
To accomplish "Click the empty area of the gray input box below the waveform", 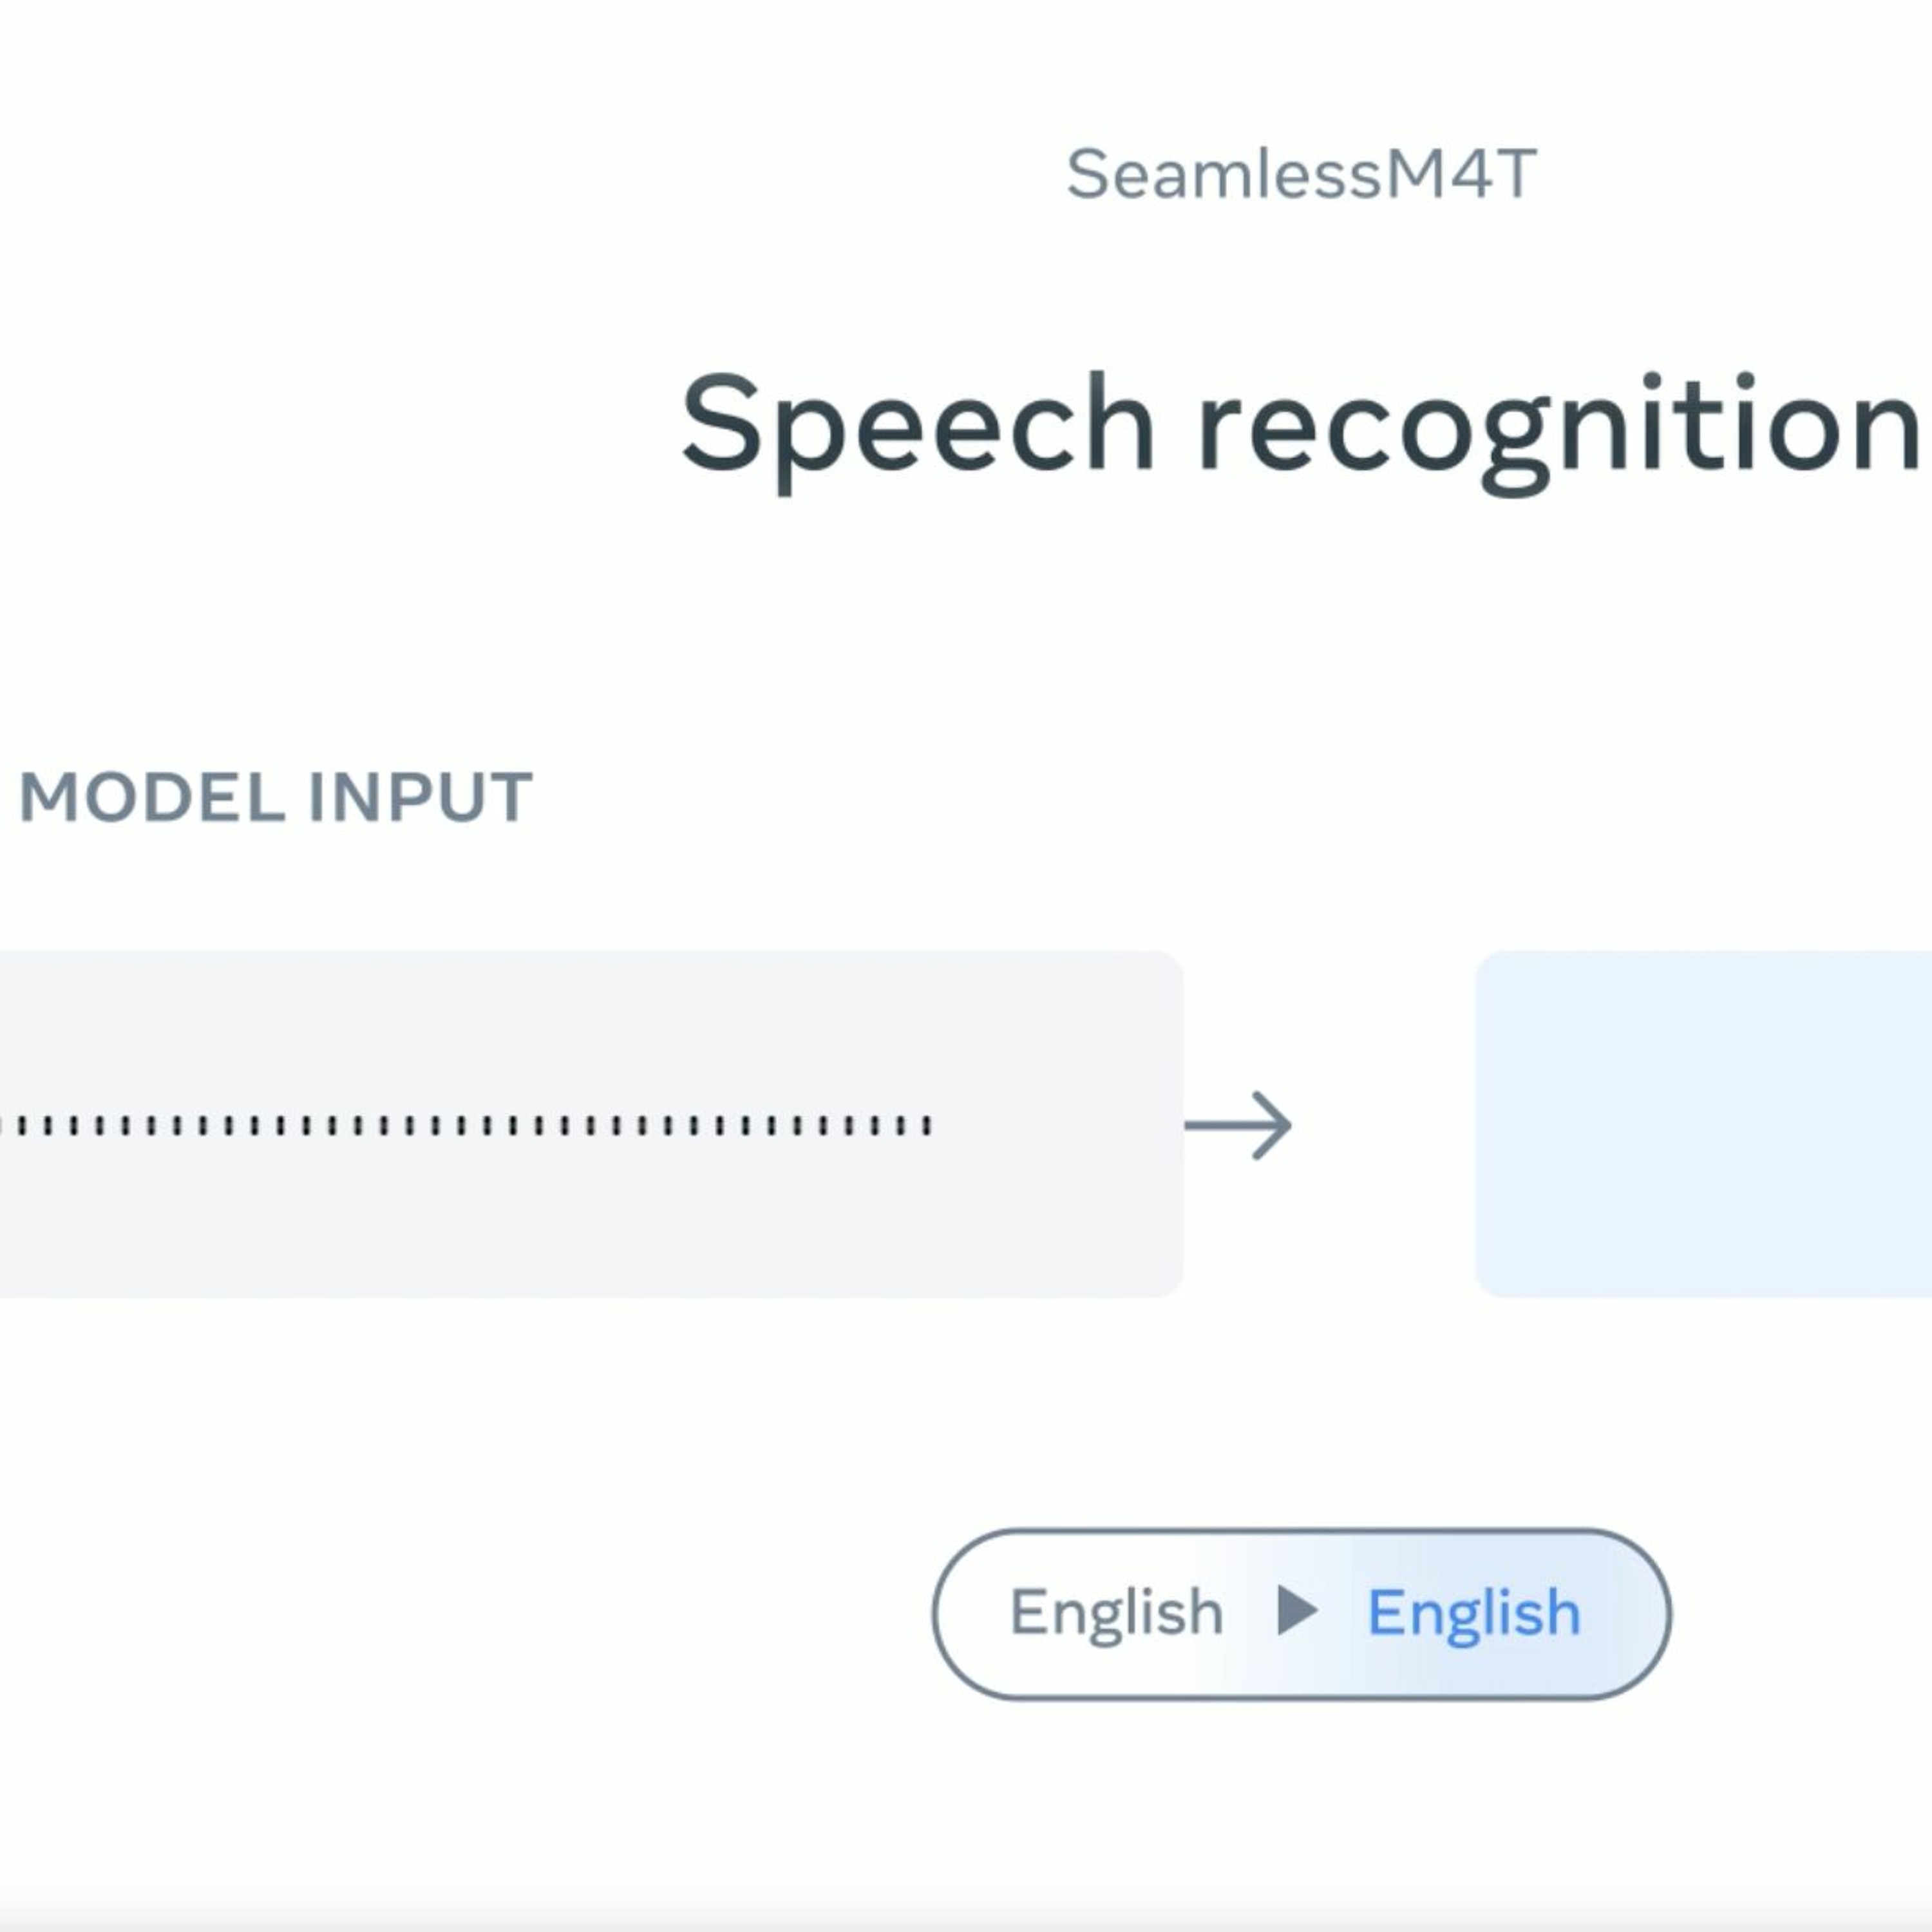I will pos(590,1220).
